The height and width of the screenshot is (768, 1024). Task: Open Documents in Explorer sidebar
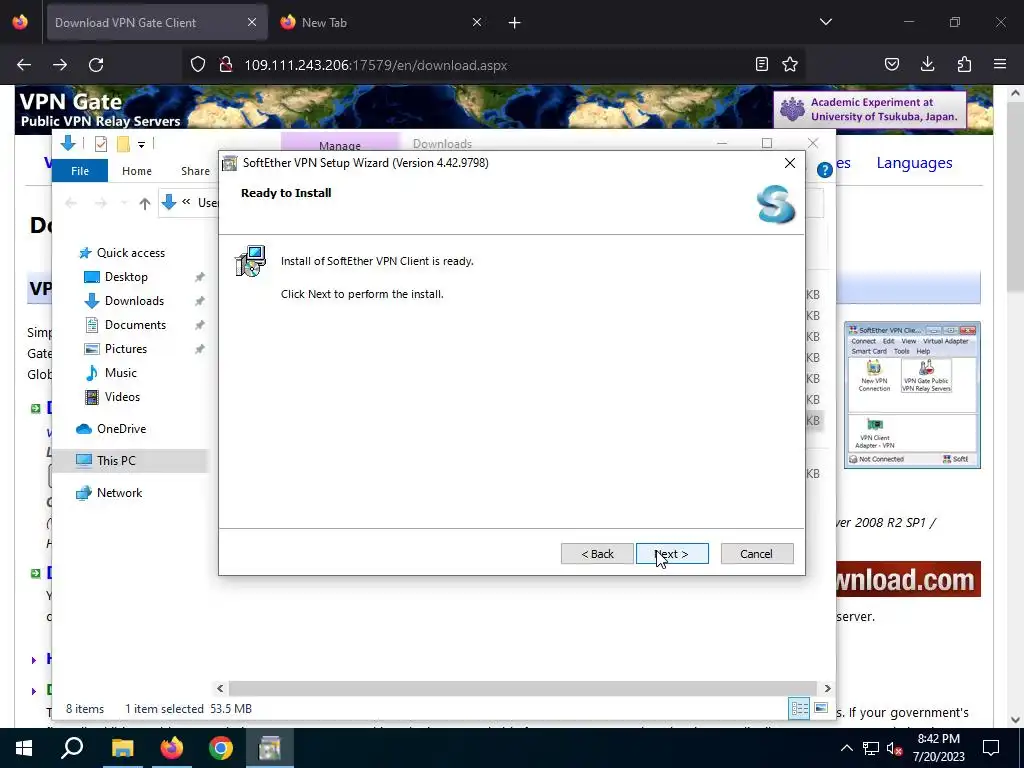pyautogui.click(x=135, y=325)
